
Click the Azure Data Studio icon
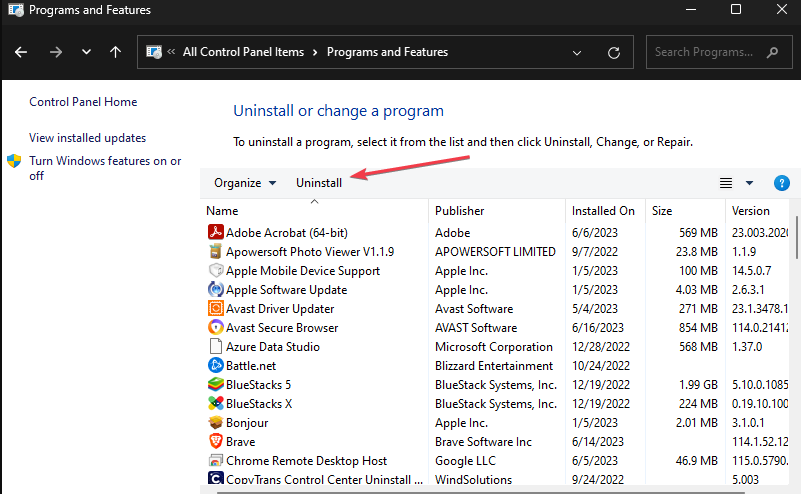(215, 347)
